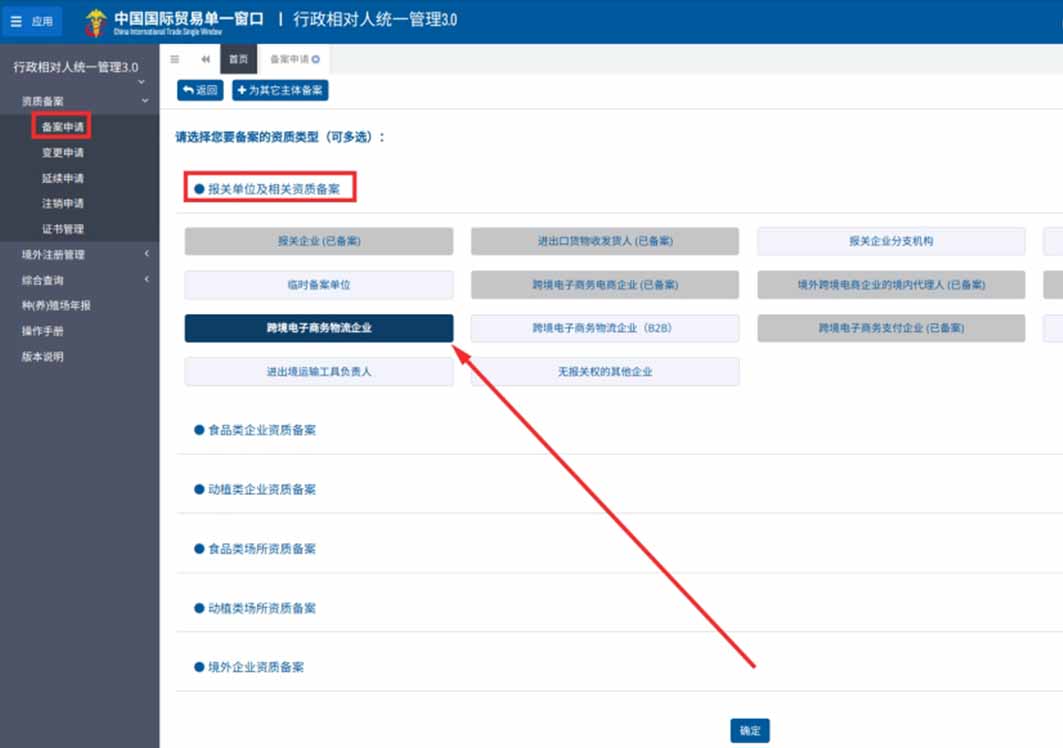Open 证书管理 in the sidebar
Screen dimensions: 1063x748
click(x=62, y=229)
